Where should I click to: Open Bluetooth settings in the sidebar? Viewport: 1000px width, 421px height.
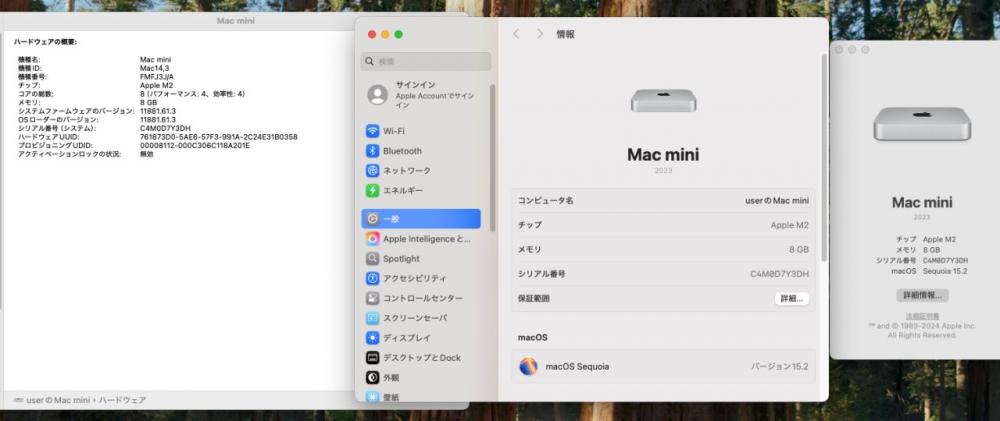421,151
